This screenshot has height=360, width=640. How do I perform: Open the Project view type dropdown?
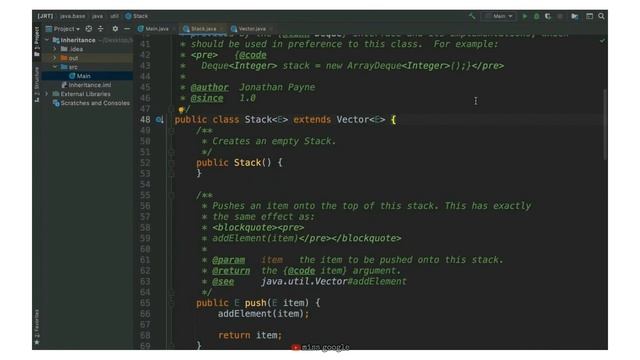[x=63, y=29]
